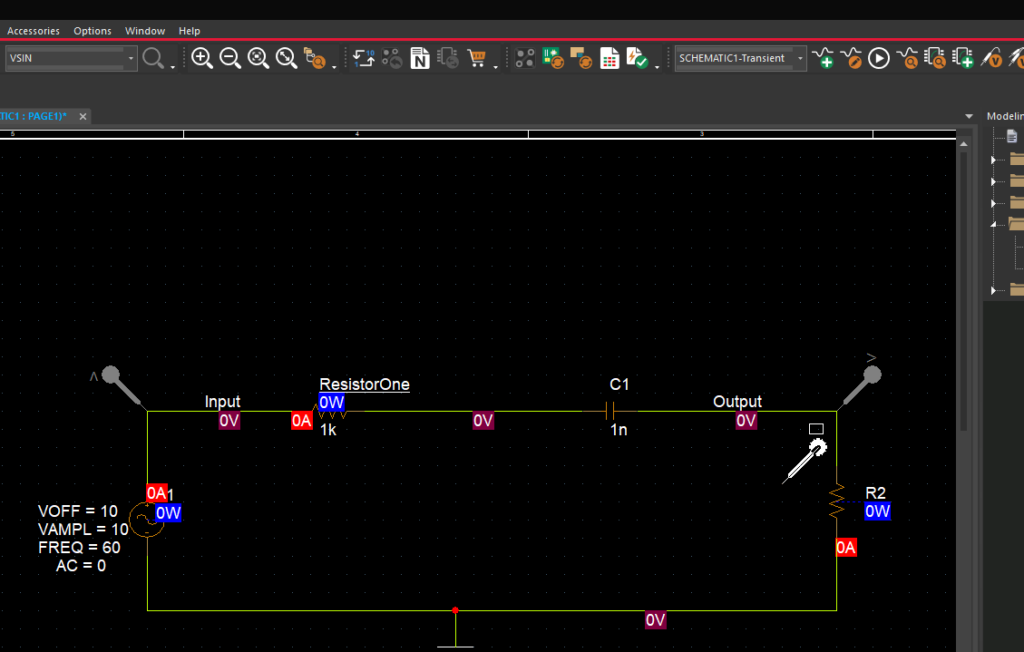Click the Zoom to Fit All icon
Image resolution: width=1024 pixels, height=652 pixels.
click(x=286, y=58)
